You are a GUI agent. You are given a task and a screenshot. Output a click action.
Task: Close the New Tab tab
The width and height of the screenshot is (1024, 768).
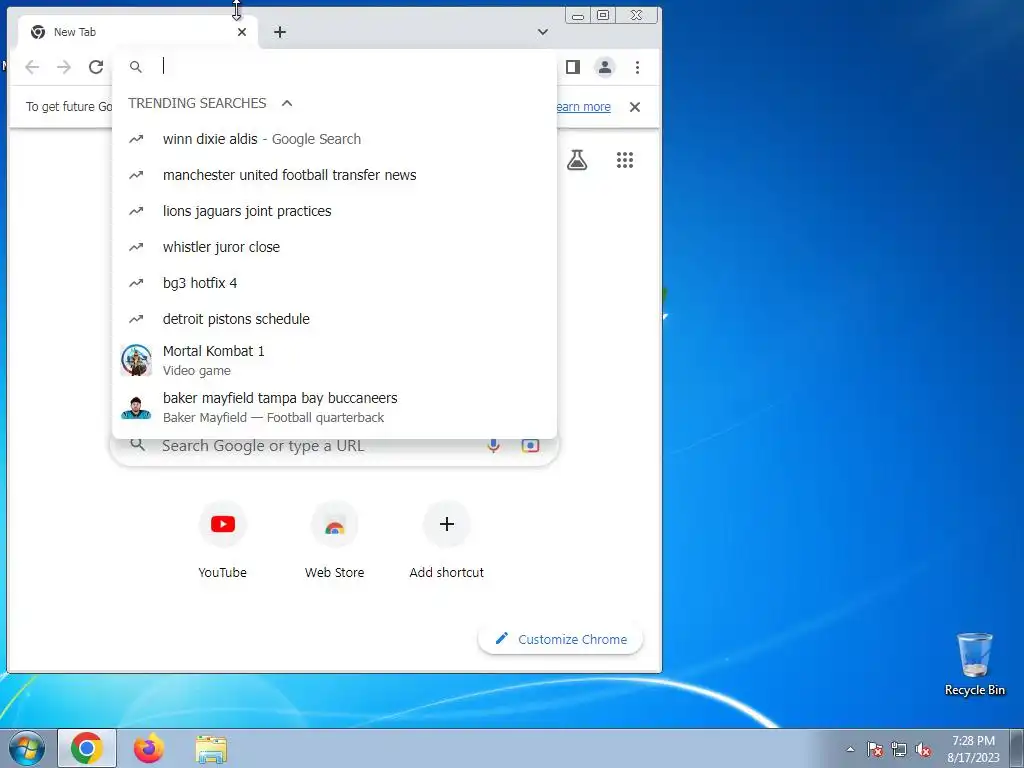pos(242,32)
